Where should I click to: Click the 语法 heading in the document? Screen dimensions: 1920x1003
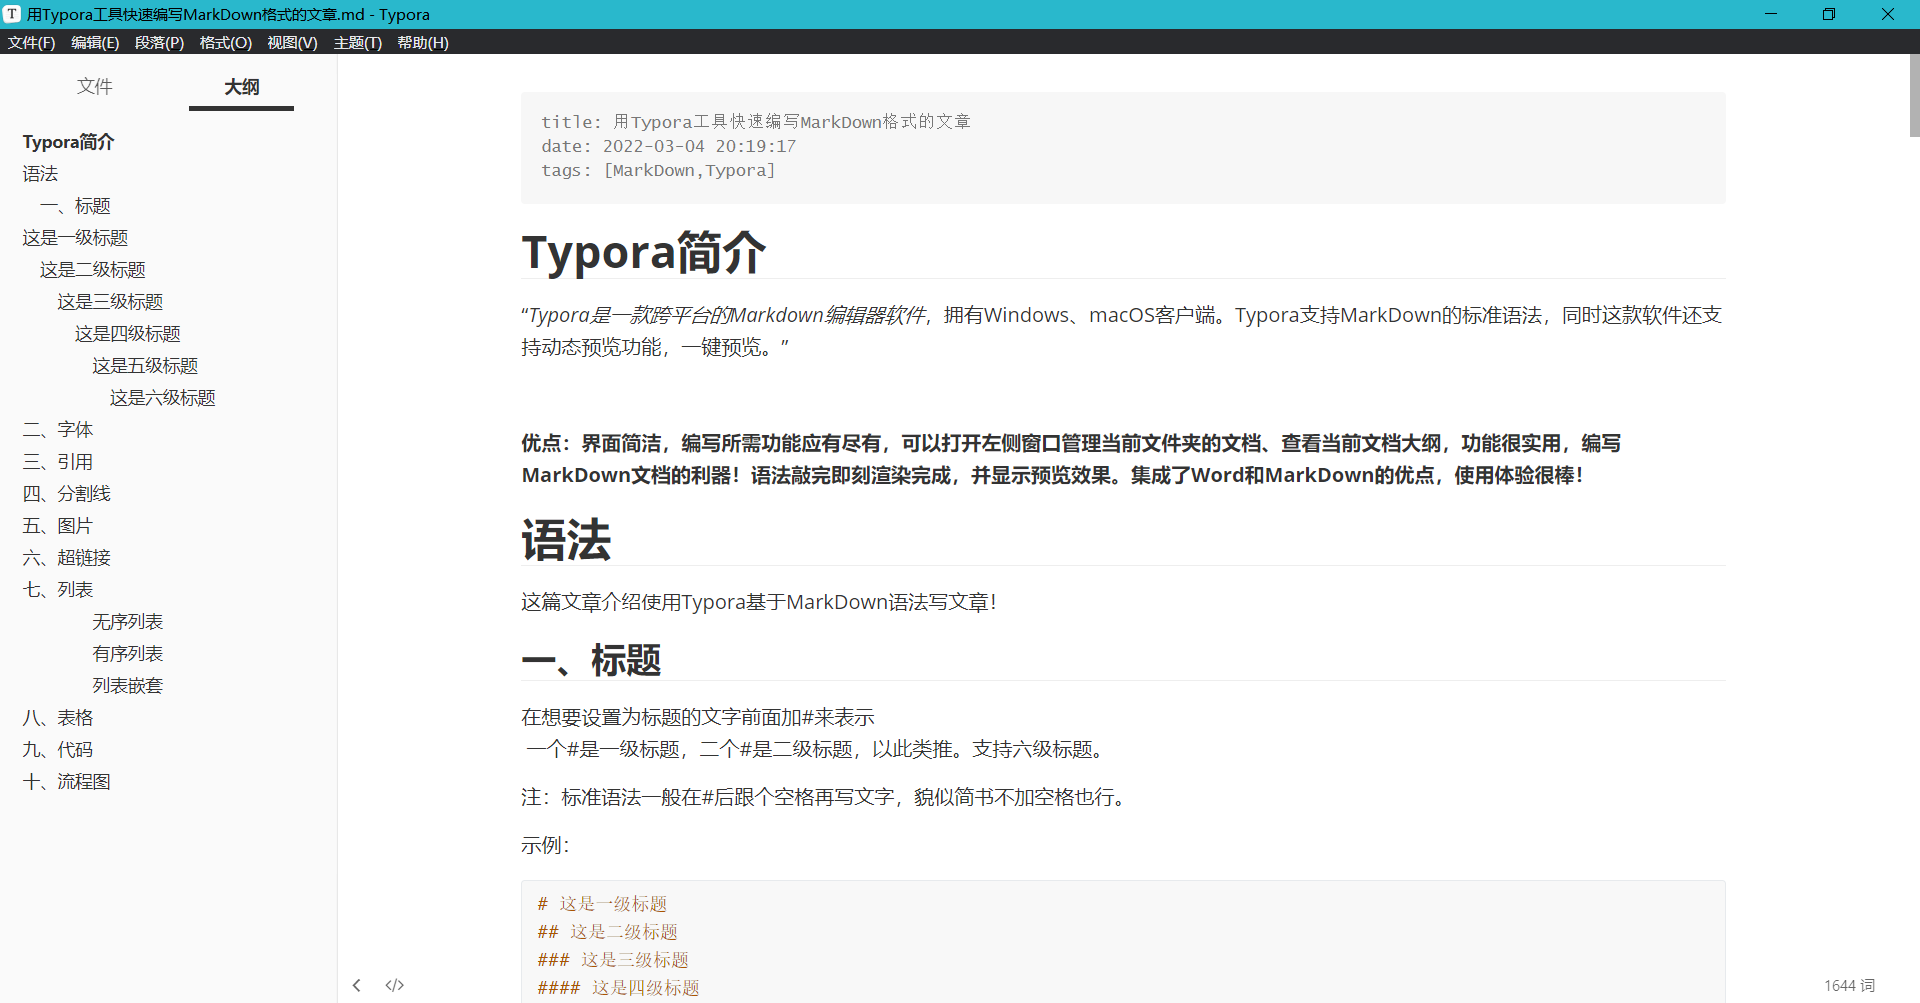point(566,540)
